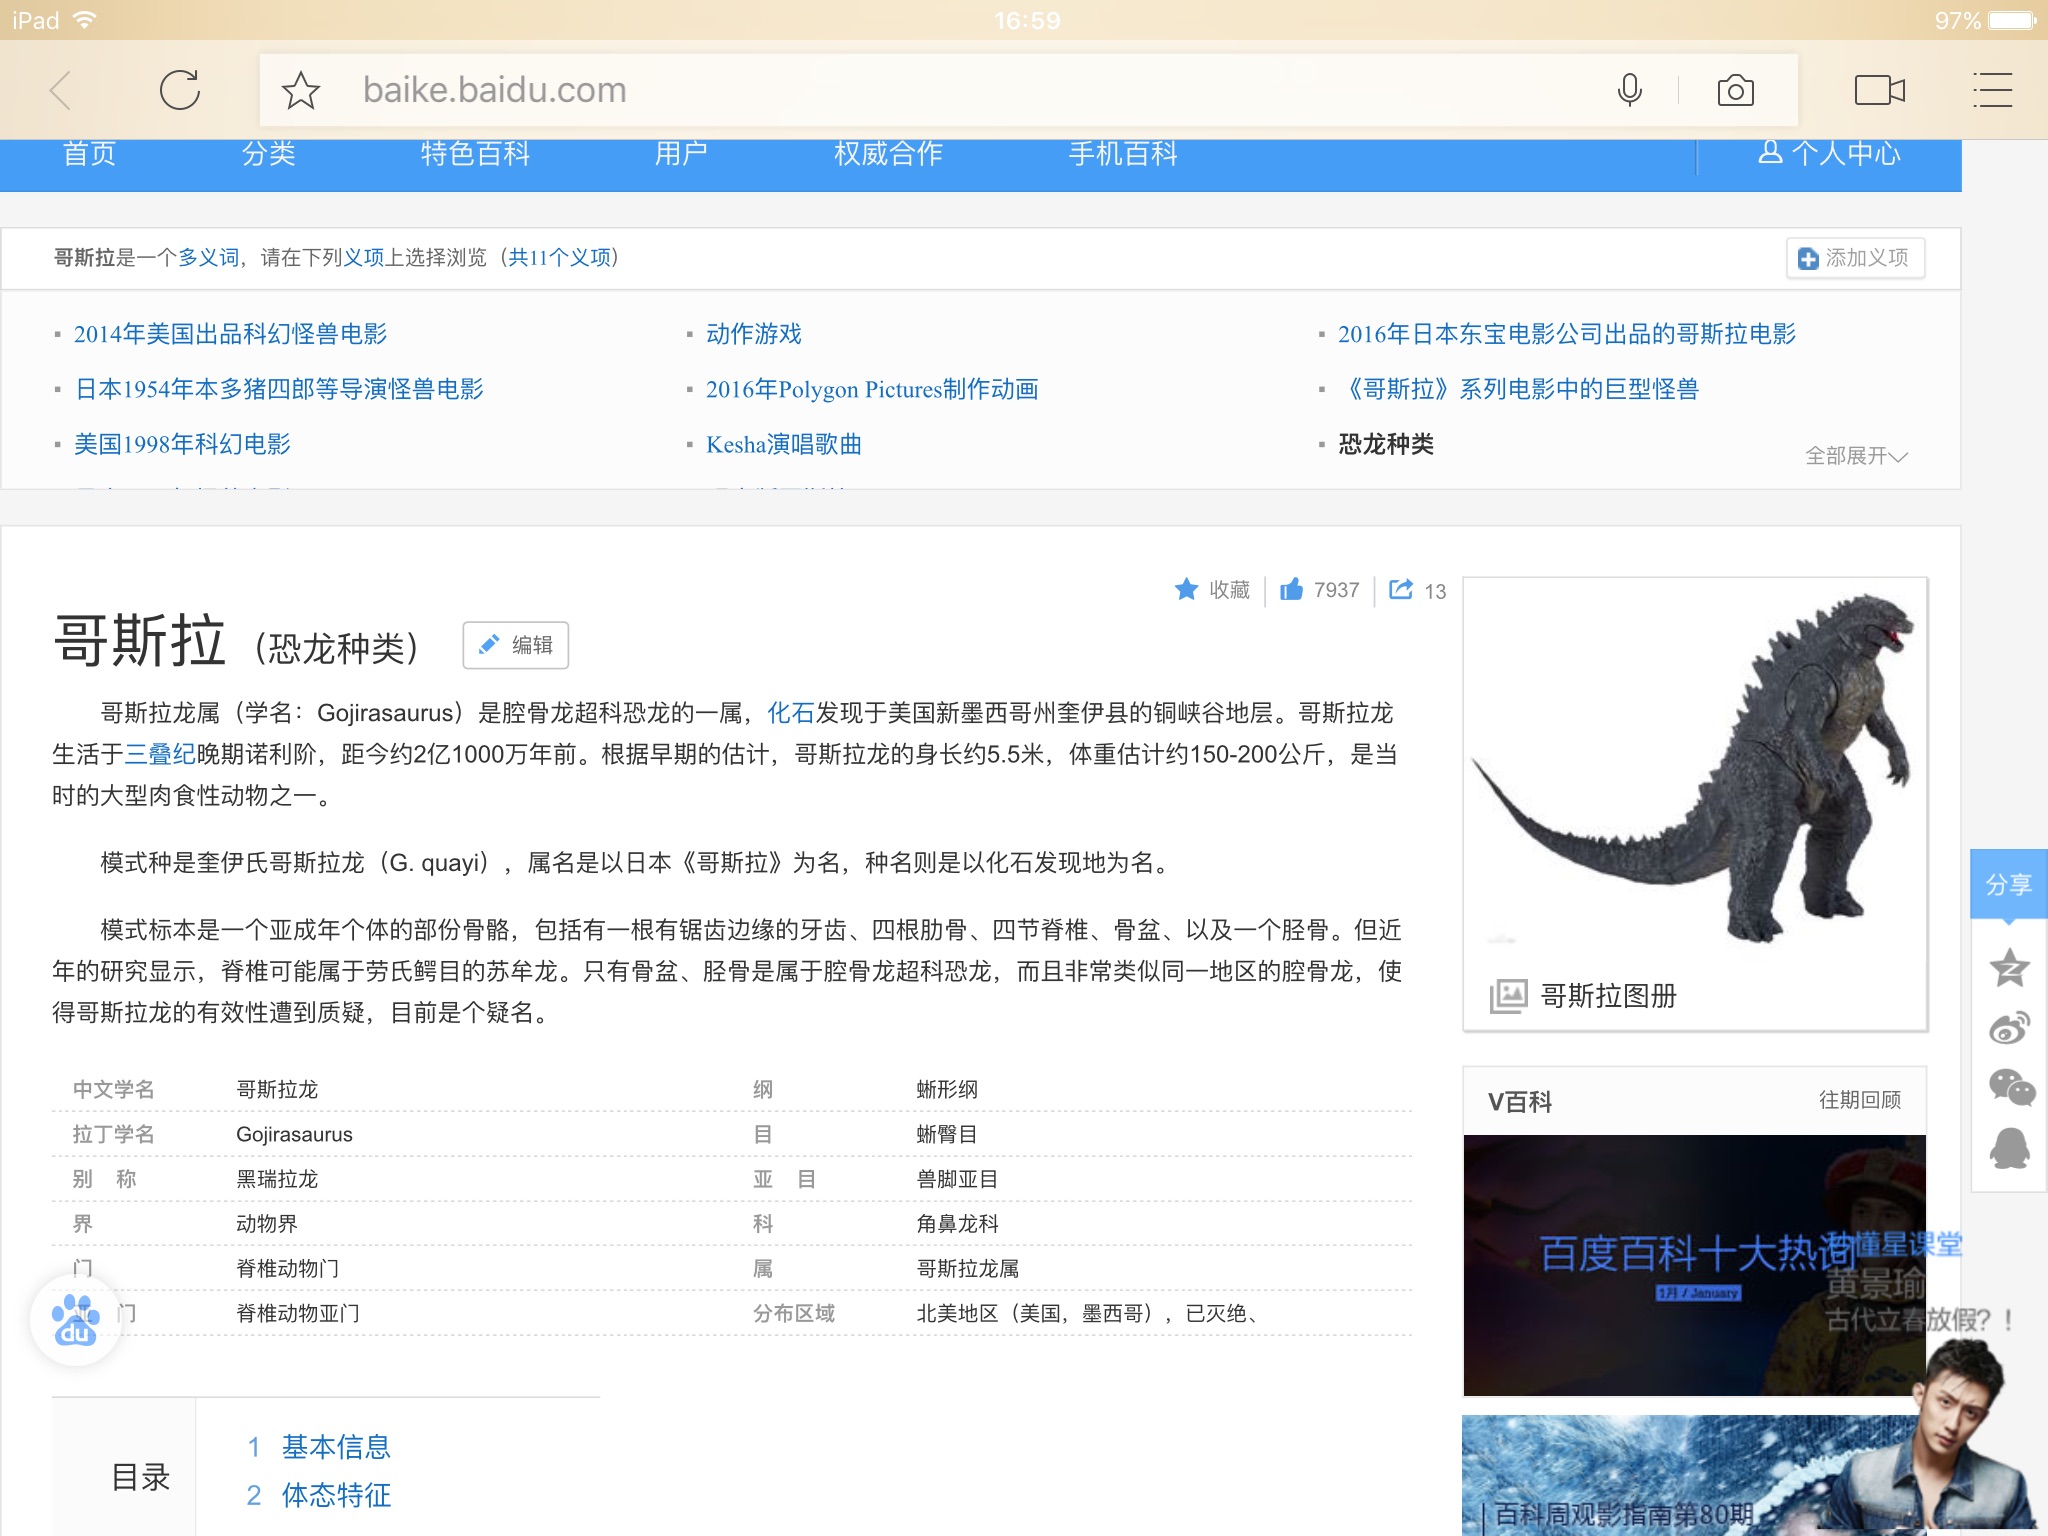This screenshot has height=1536, width=2048.
Task: Bookmark page with the star icon
Action: pyautogui.click(x=300, y=90)
